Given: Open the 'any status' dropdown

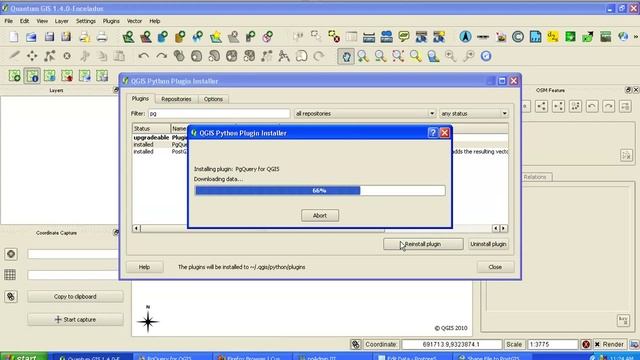Looking at the screenshot, I should coord(474,113).
